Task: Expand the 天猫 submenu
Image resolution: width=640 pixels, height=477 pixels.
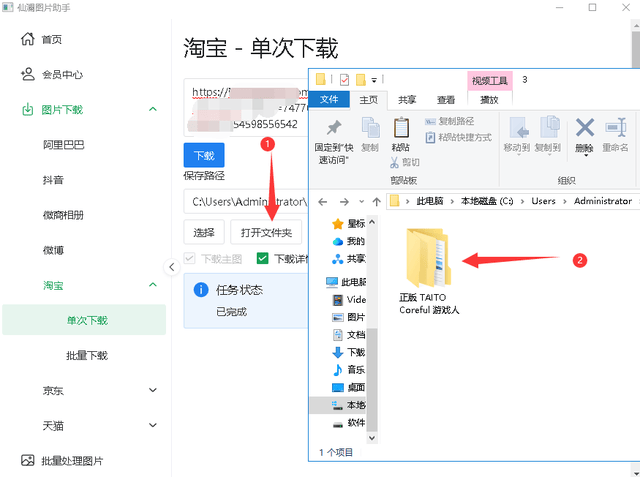Action: tap(153, 425)
